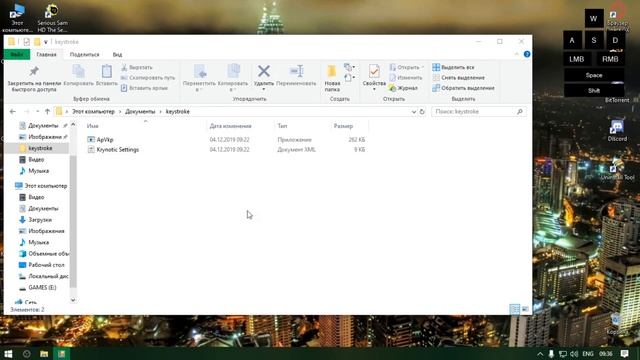Pin folder to Quick Access panel
Viewport: 640px width, 360px height.
point(34,78)
